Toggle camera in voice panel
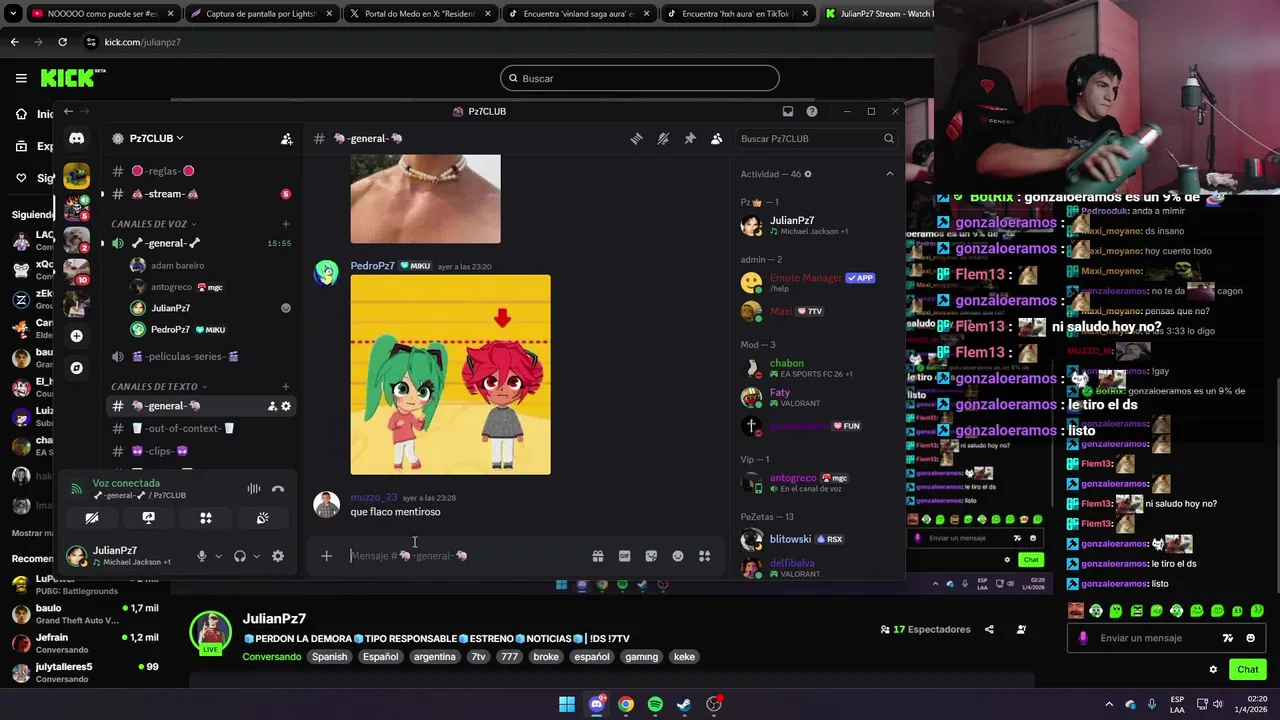The height and width of the screenshot is (720, 1280). pos(92,518)
